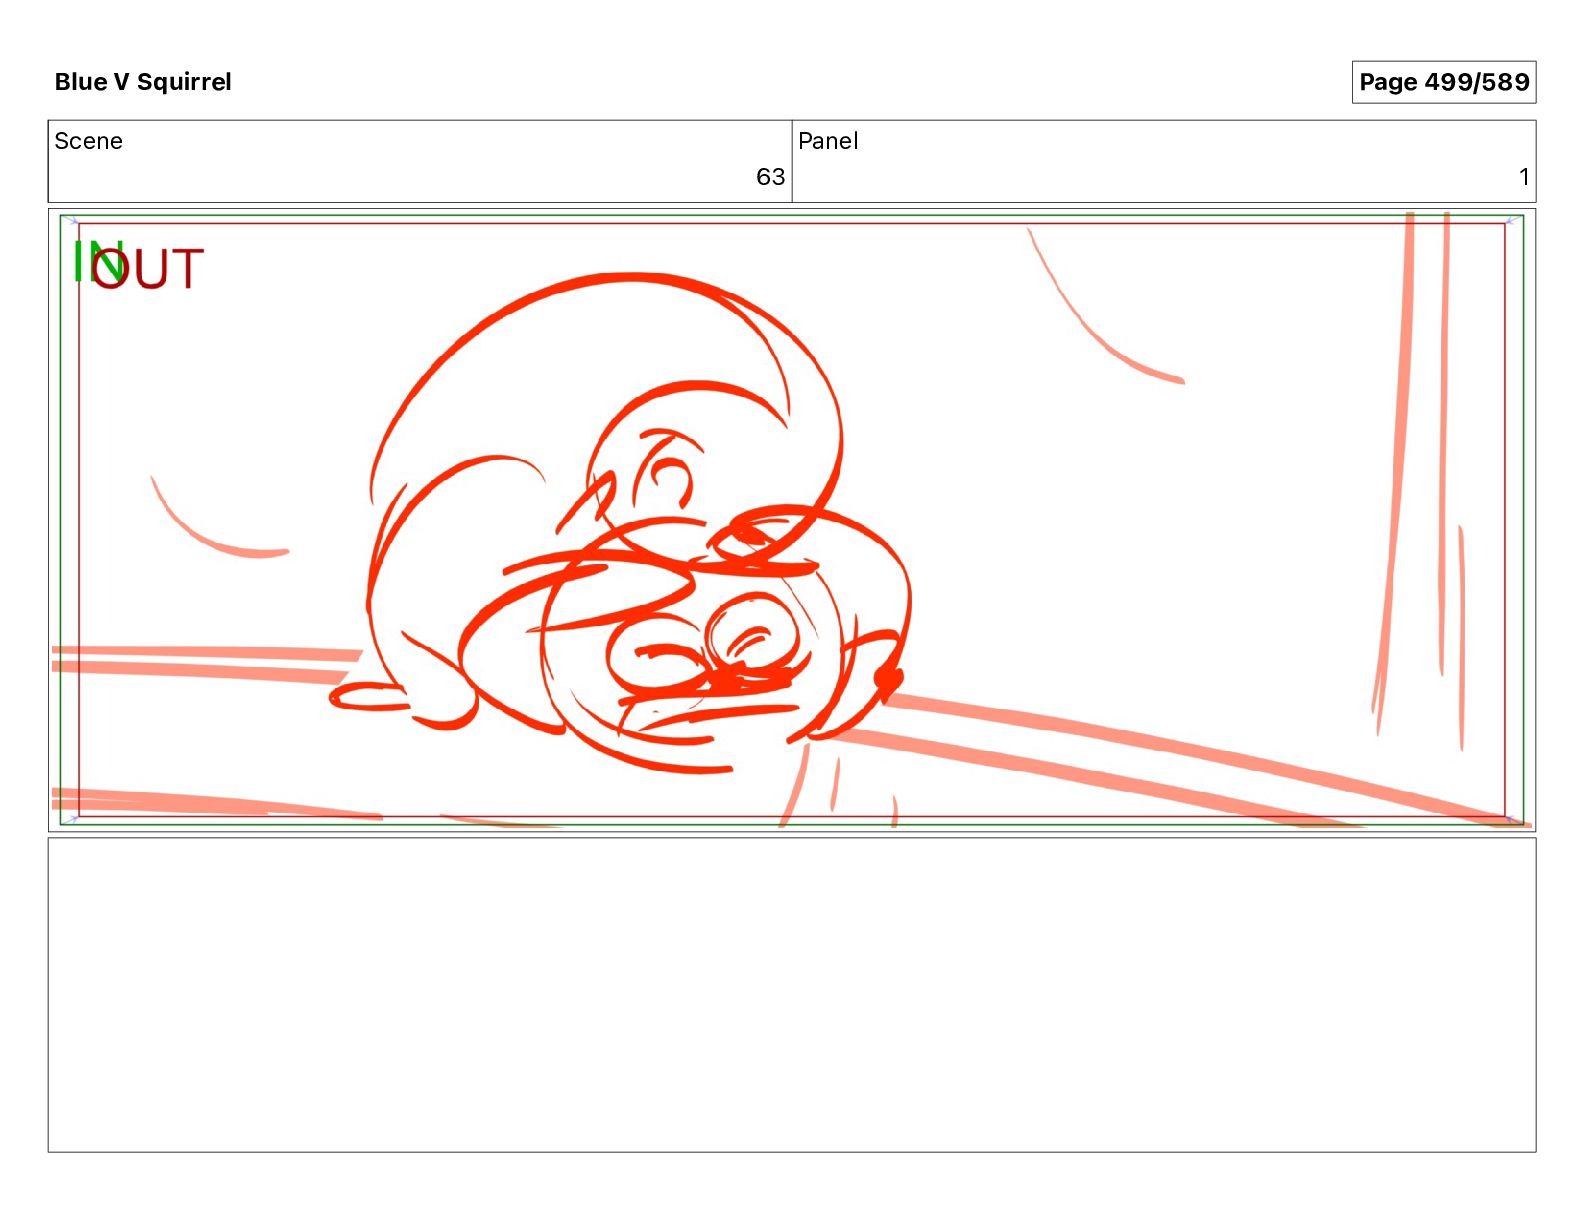
Task: Click the scene number '63'
Action: pos(770,177)
